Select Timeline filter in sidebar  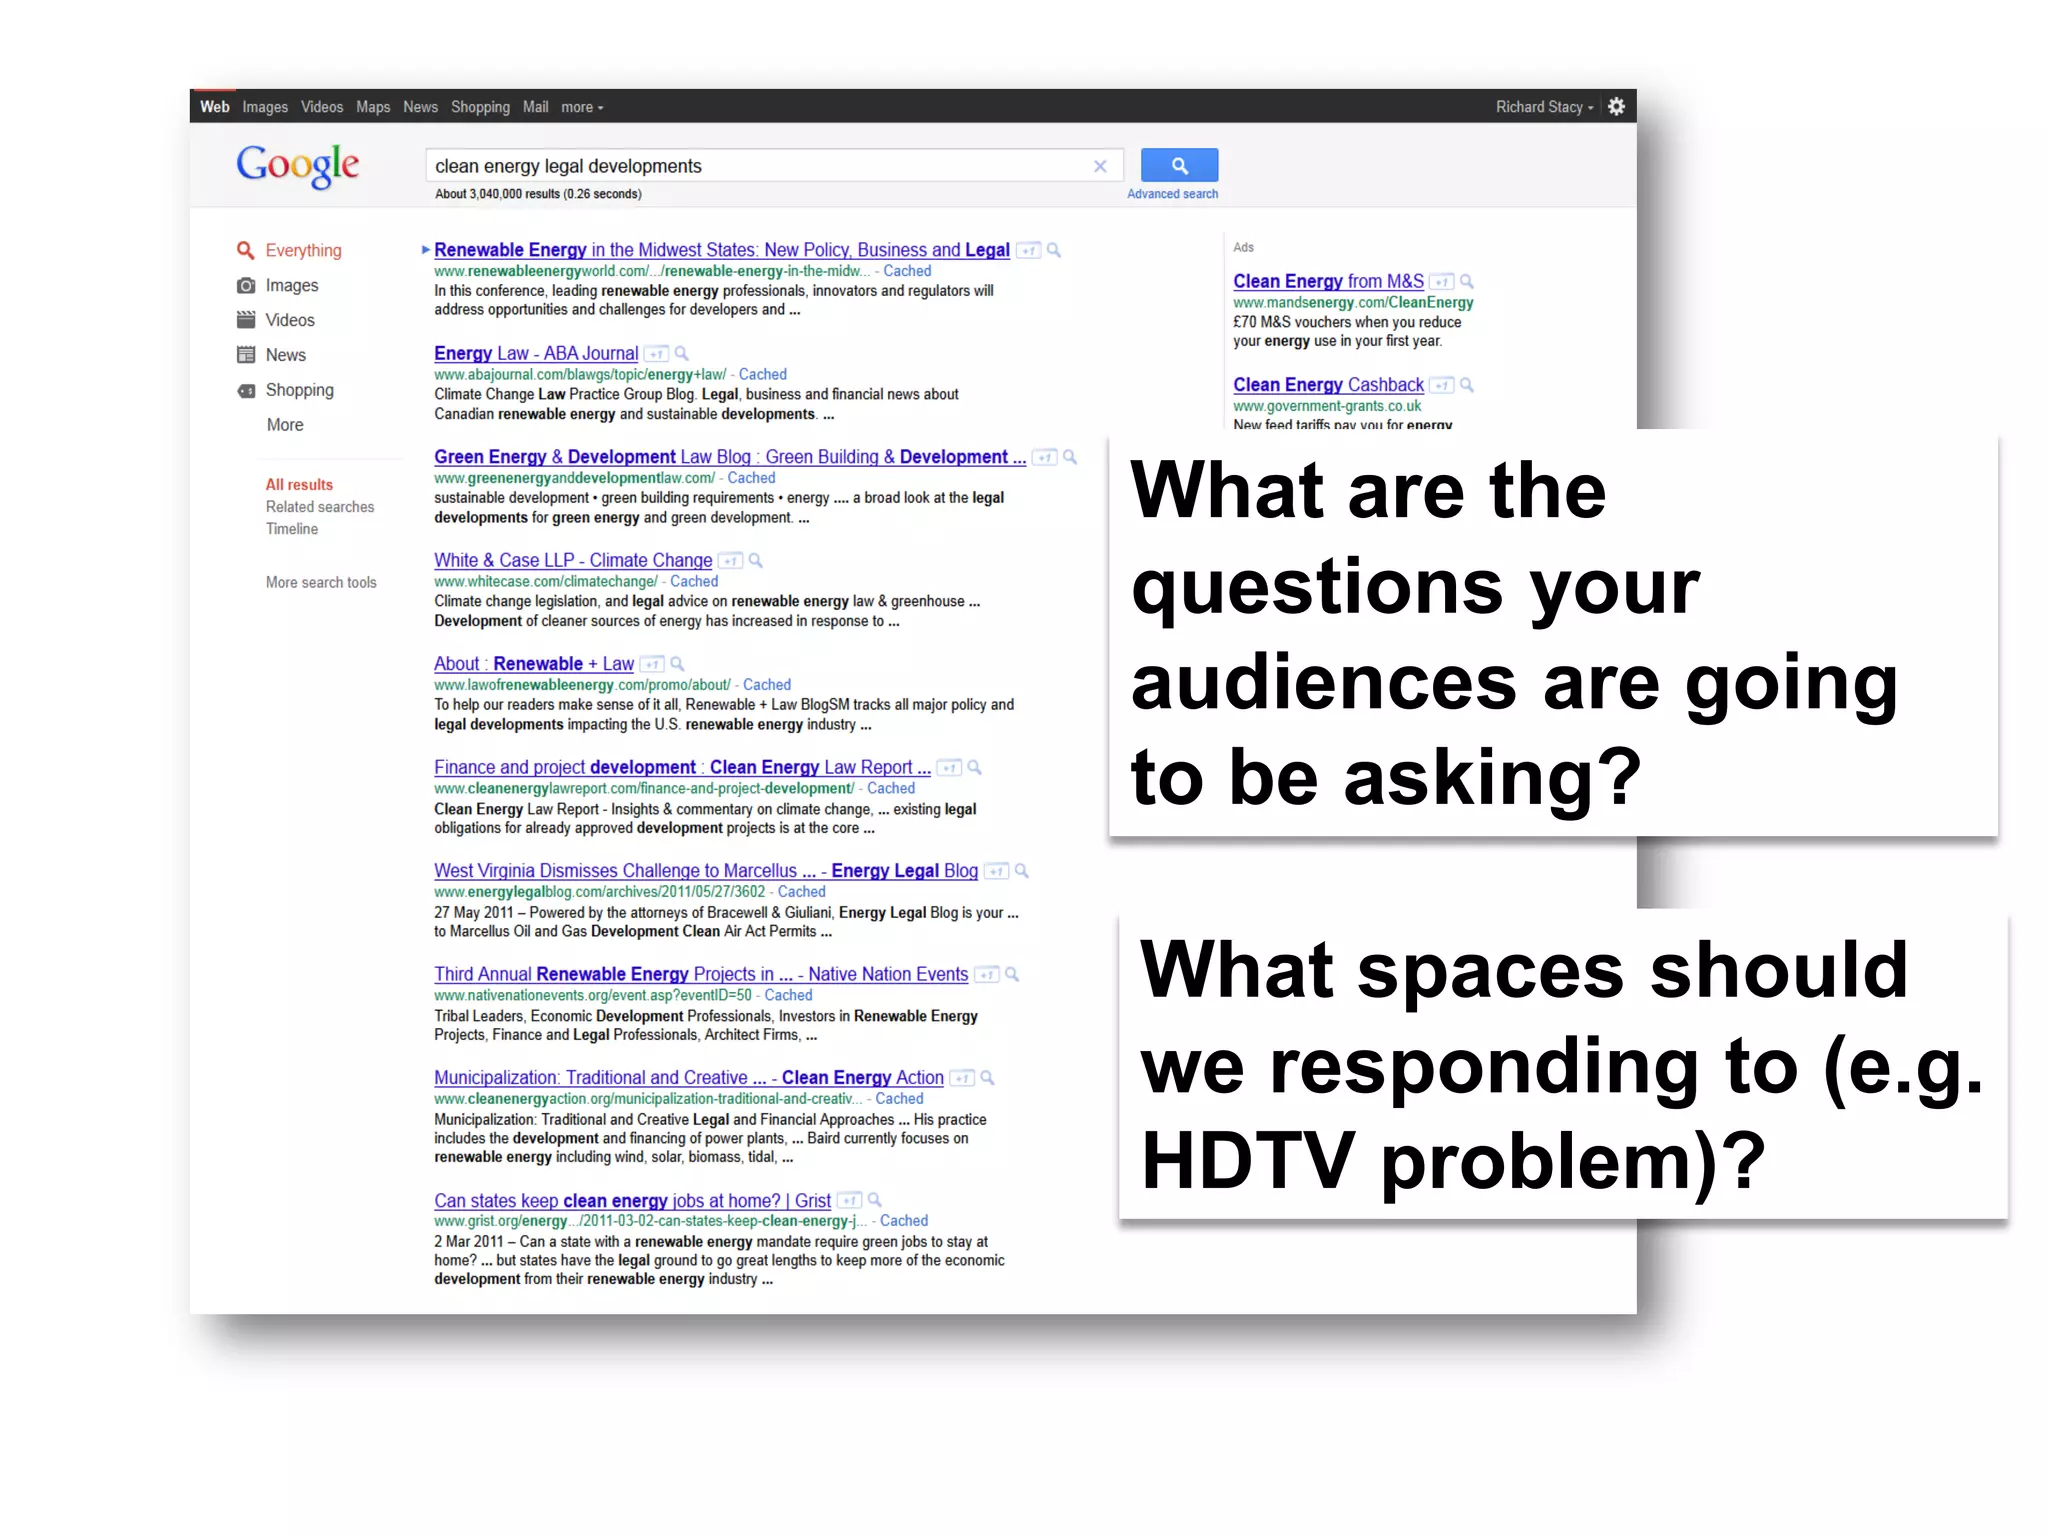[292, 529]
